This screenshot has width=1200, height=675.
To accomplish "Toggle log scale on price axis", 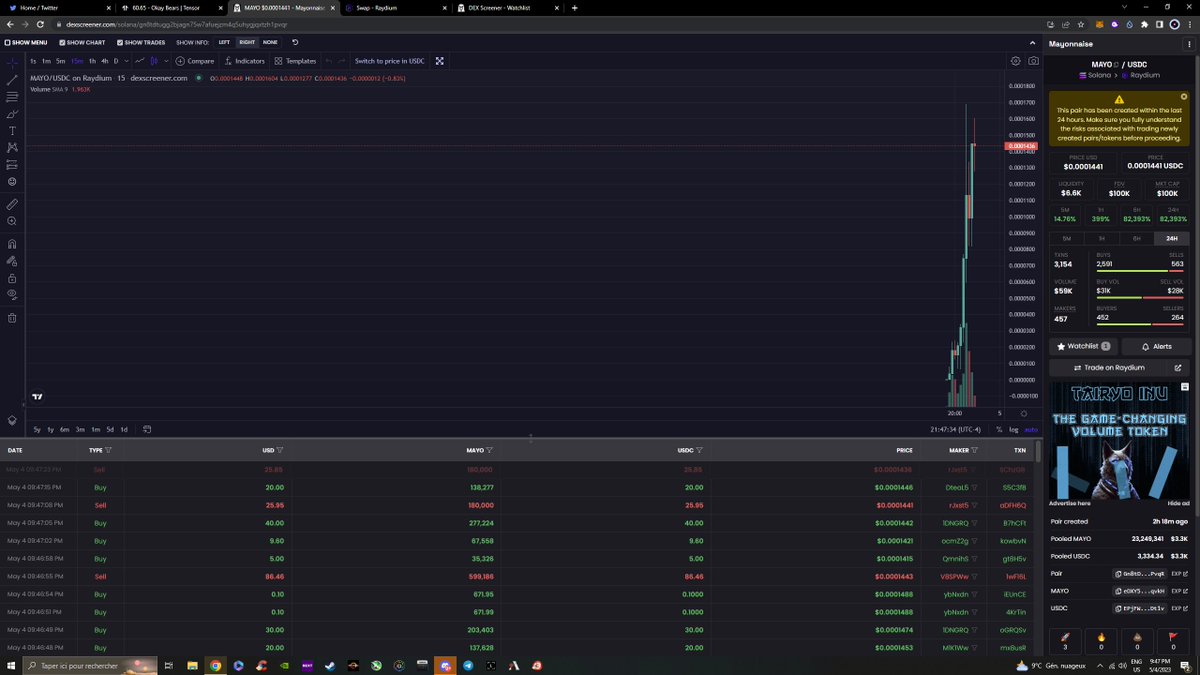I will point(1014,429).
